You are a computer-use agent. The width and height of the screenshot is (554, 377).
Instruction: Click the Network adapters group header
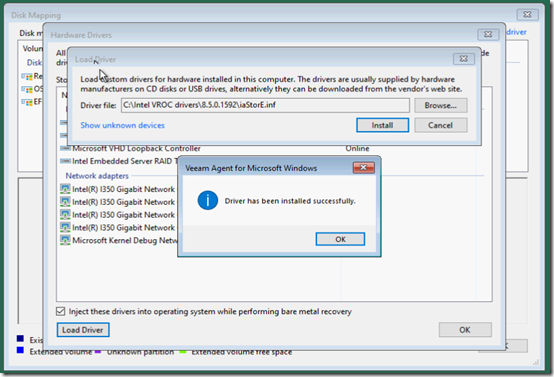97,176
